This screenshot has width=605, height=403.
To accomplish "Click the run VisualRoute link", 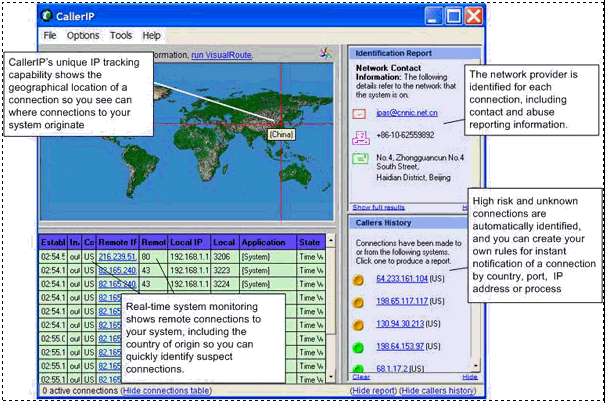I will [222, 55].
